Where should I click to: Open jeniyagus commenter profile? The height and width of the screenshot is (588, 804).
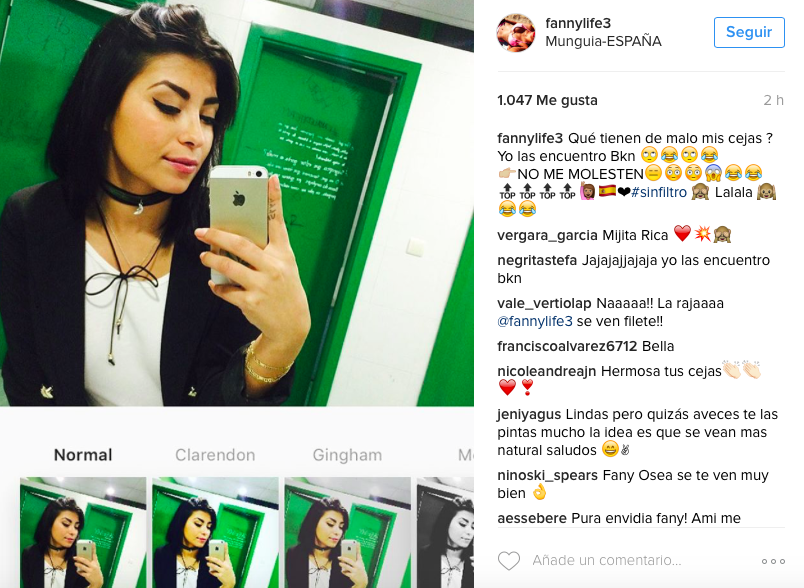(529, 414)
